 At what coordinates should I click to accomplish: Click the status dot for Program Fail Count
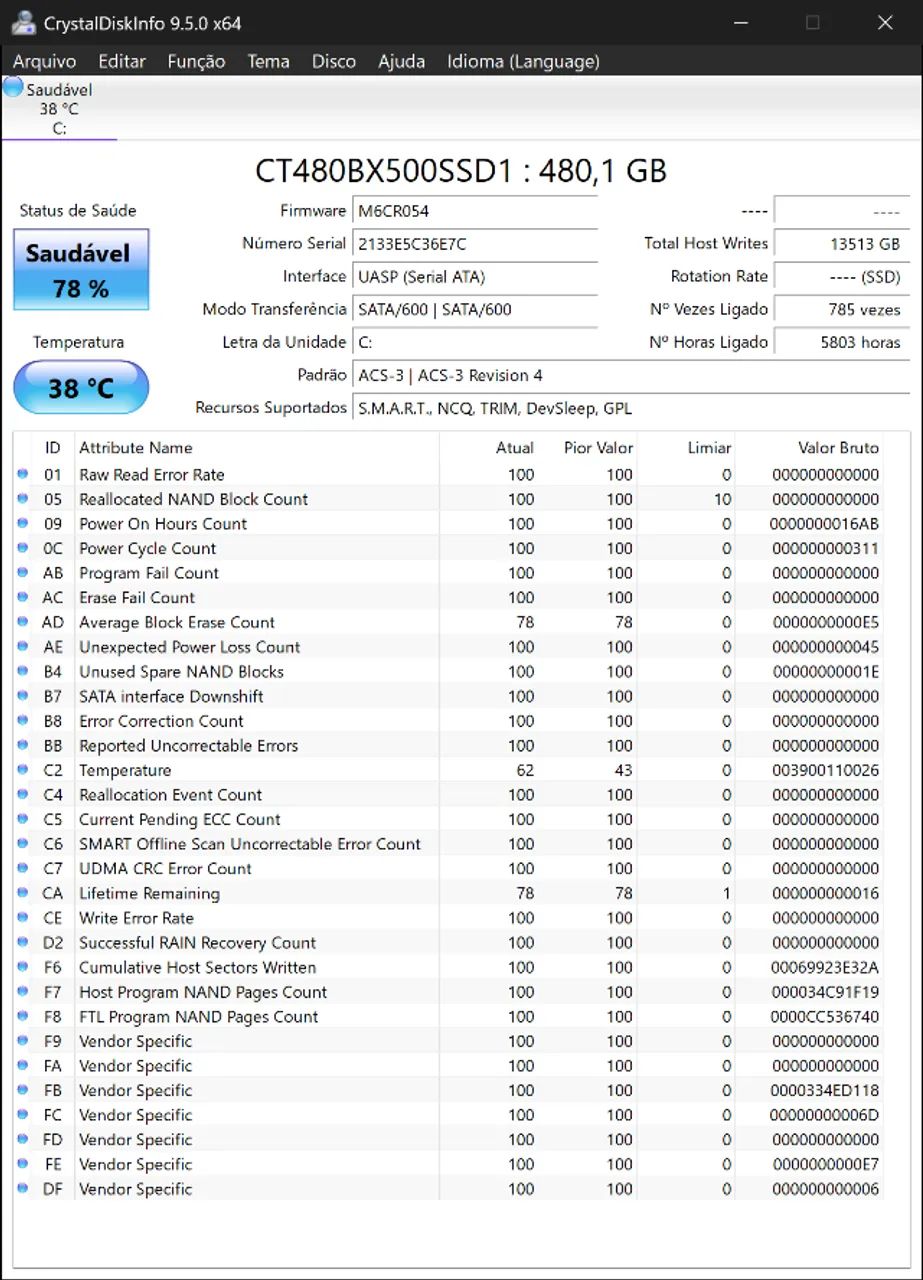click(22, 573)
